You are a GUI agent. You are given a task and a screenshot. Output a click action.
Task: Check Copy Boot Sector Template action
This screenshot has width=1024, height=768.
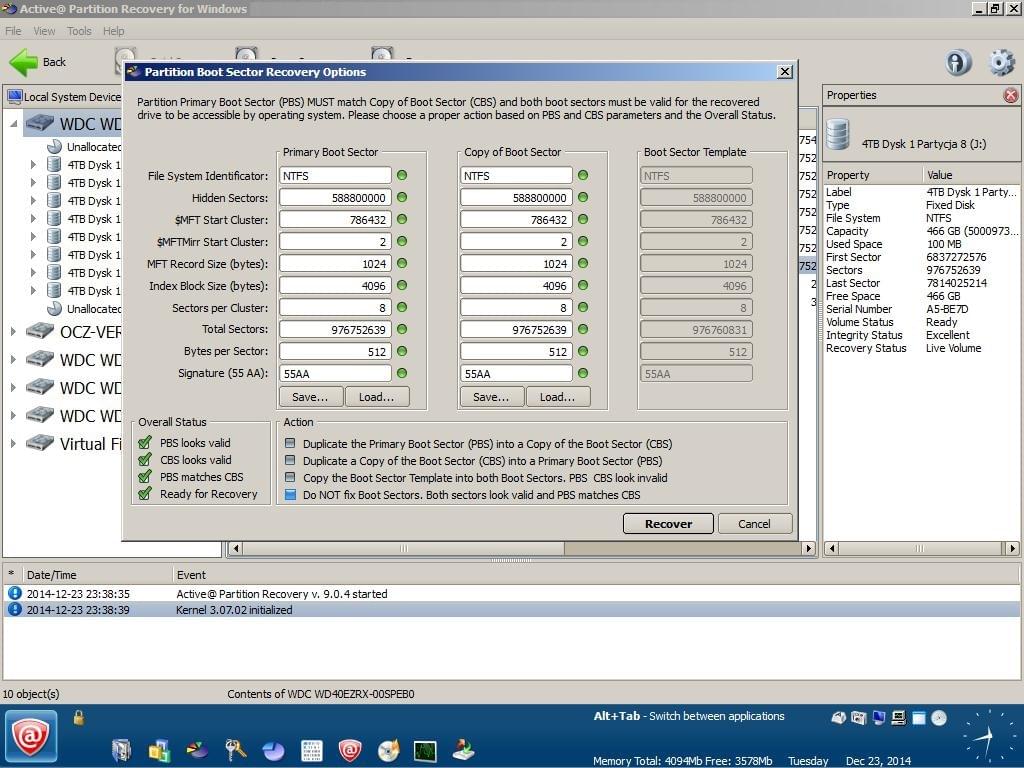pyautogui.click(x=291, y=477)
